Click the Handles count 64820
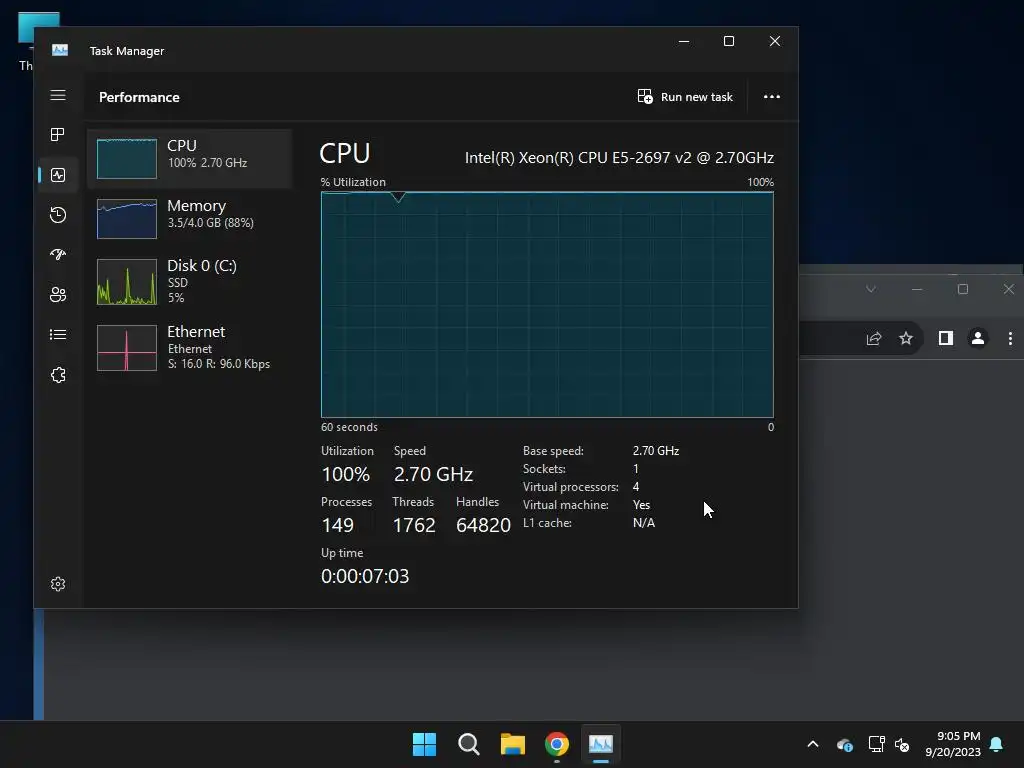The width and height of the screenshot is (1024, 768). tap(483, 525)
